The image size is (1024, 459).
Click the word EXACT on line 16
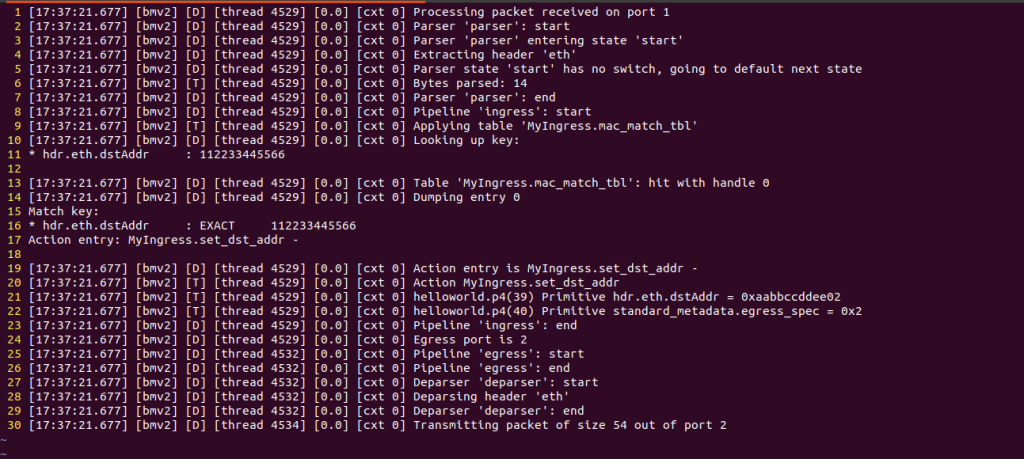click(x=217, y=226)
